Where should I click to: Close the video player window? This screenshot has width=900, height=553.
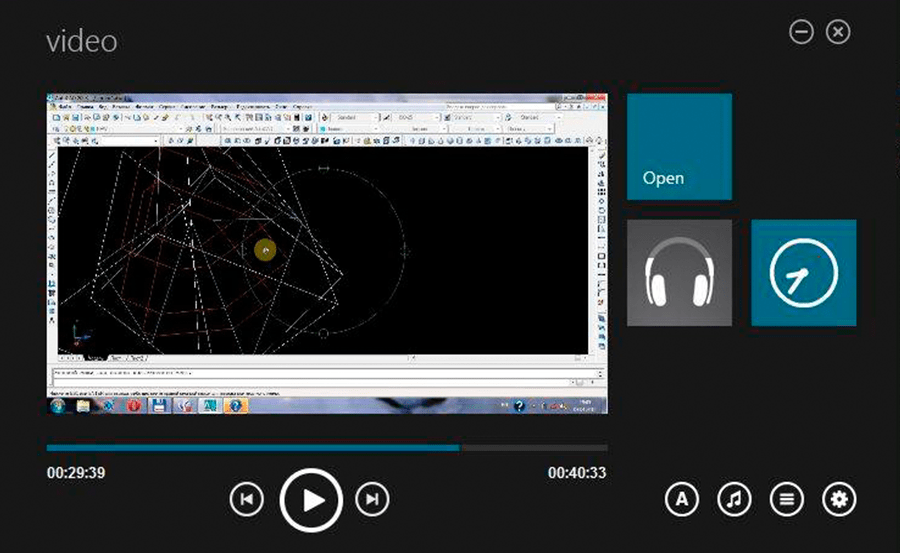click(x=838, y=33)
